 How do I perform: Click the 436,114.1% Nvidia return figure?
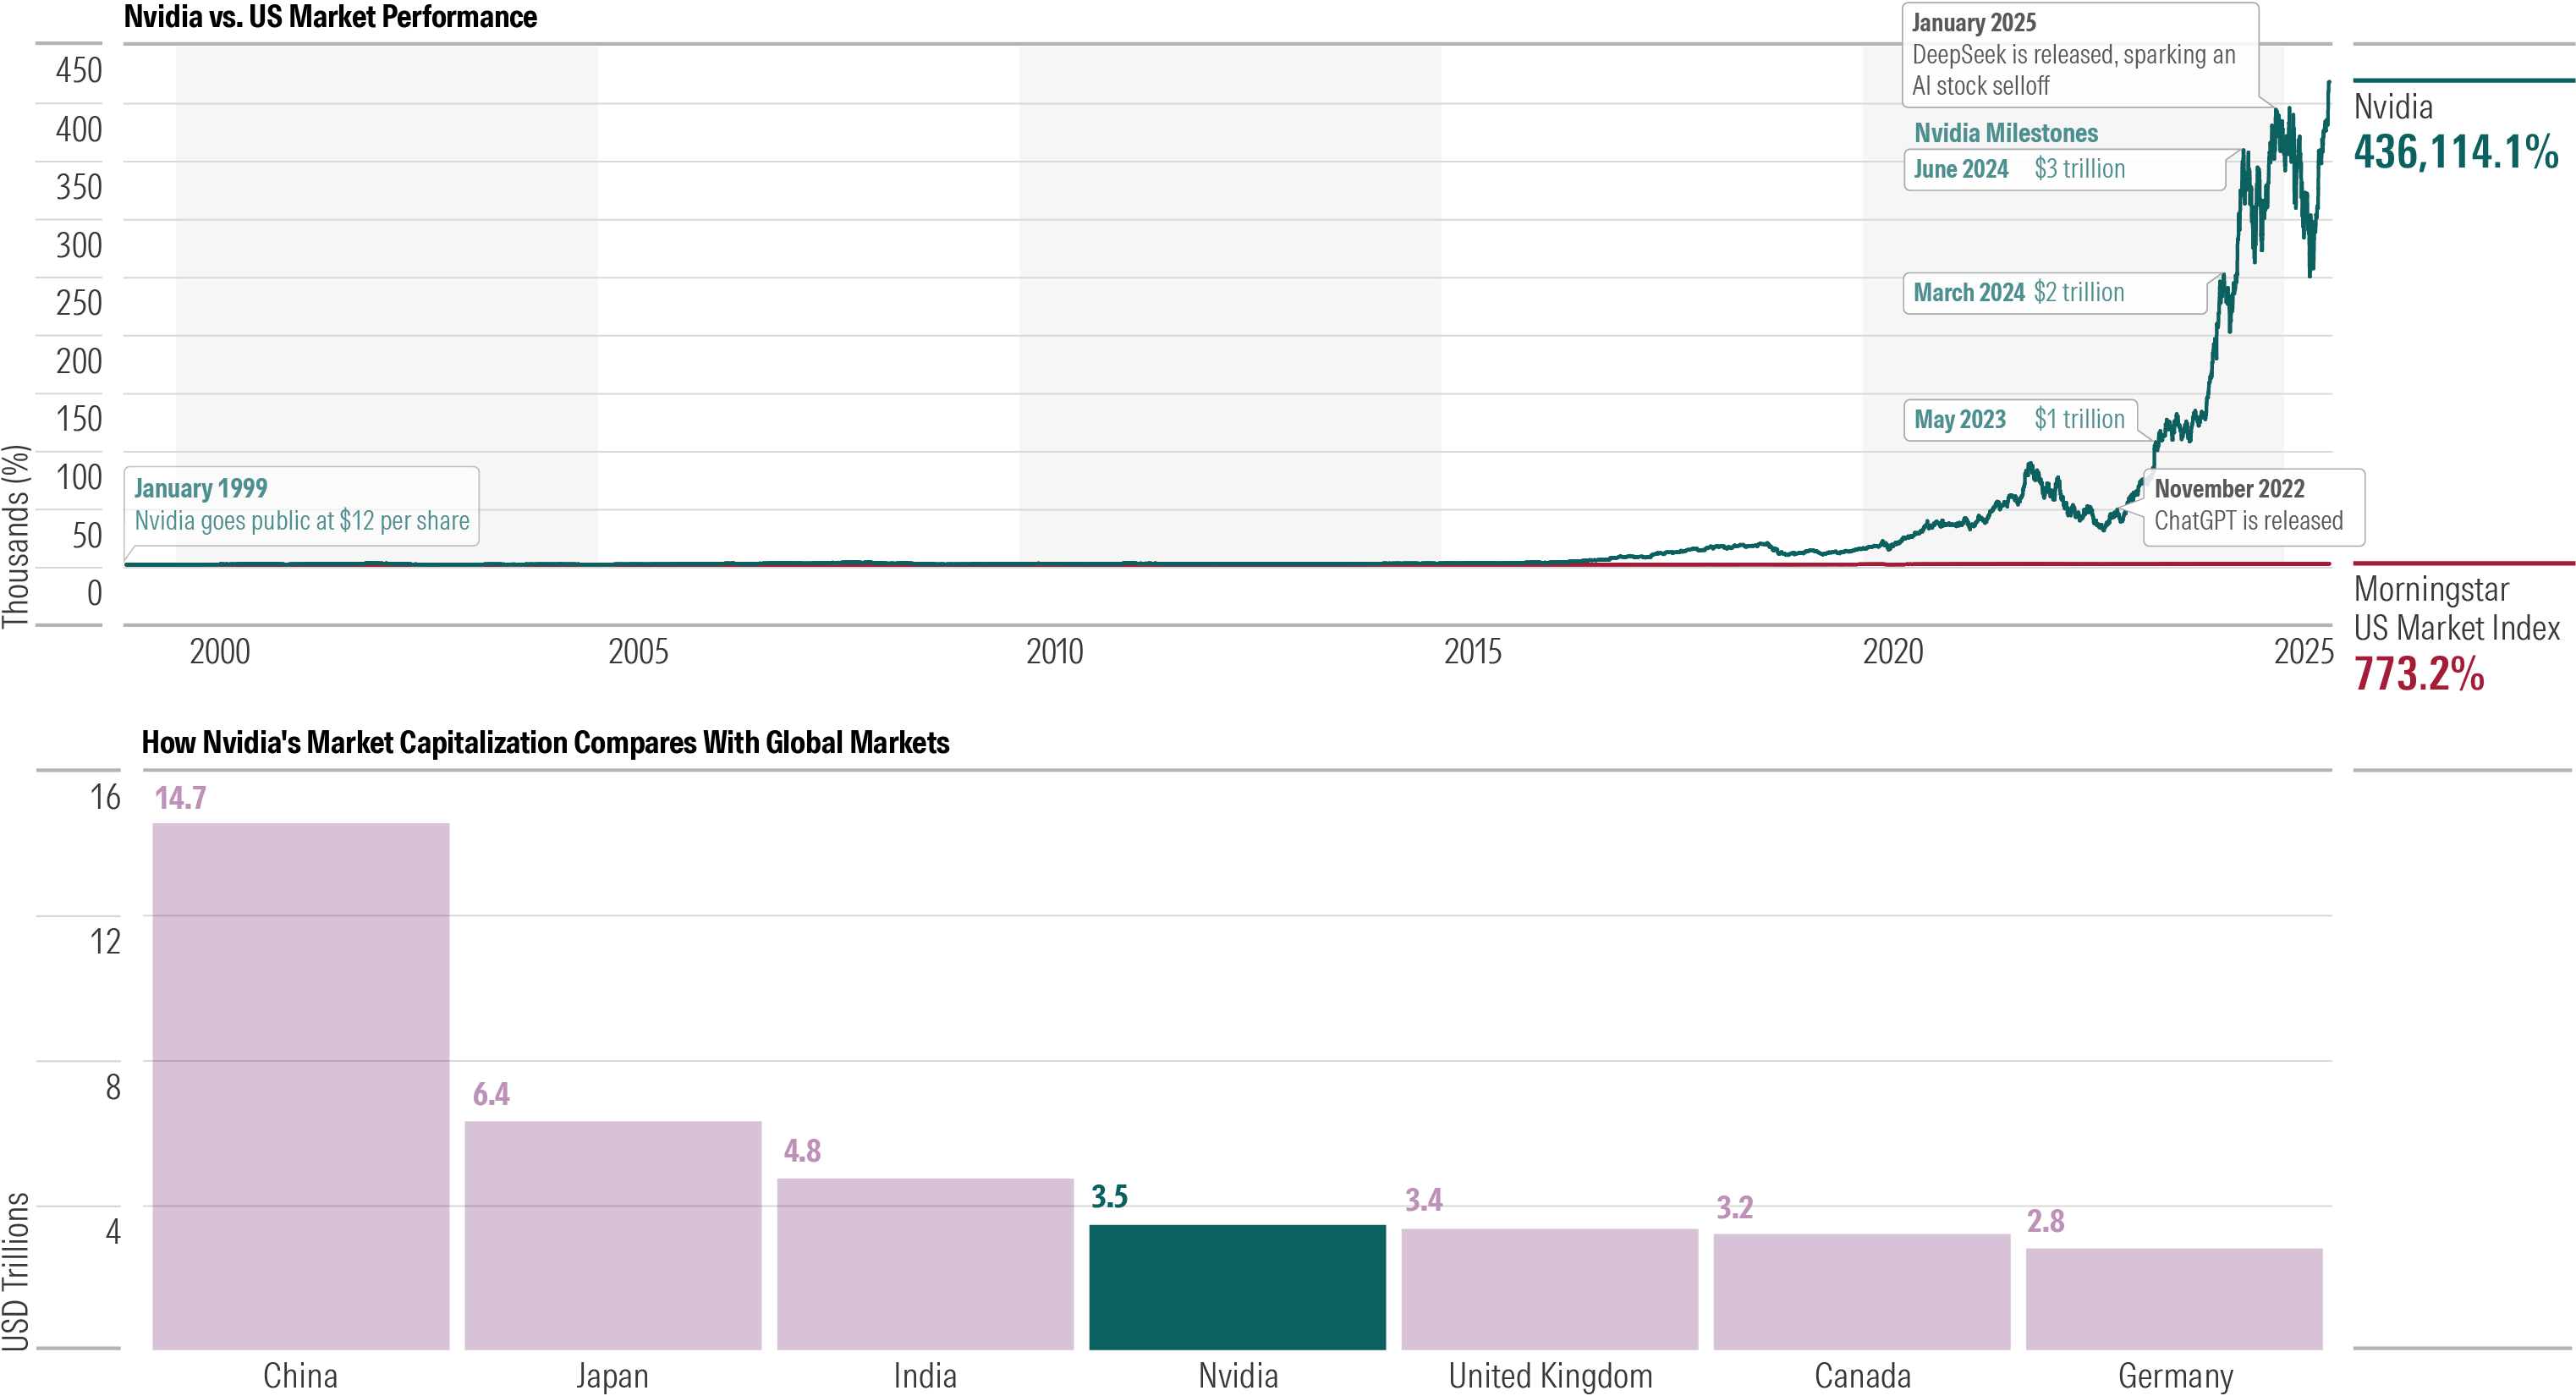click(2456, 152)
